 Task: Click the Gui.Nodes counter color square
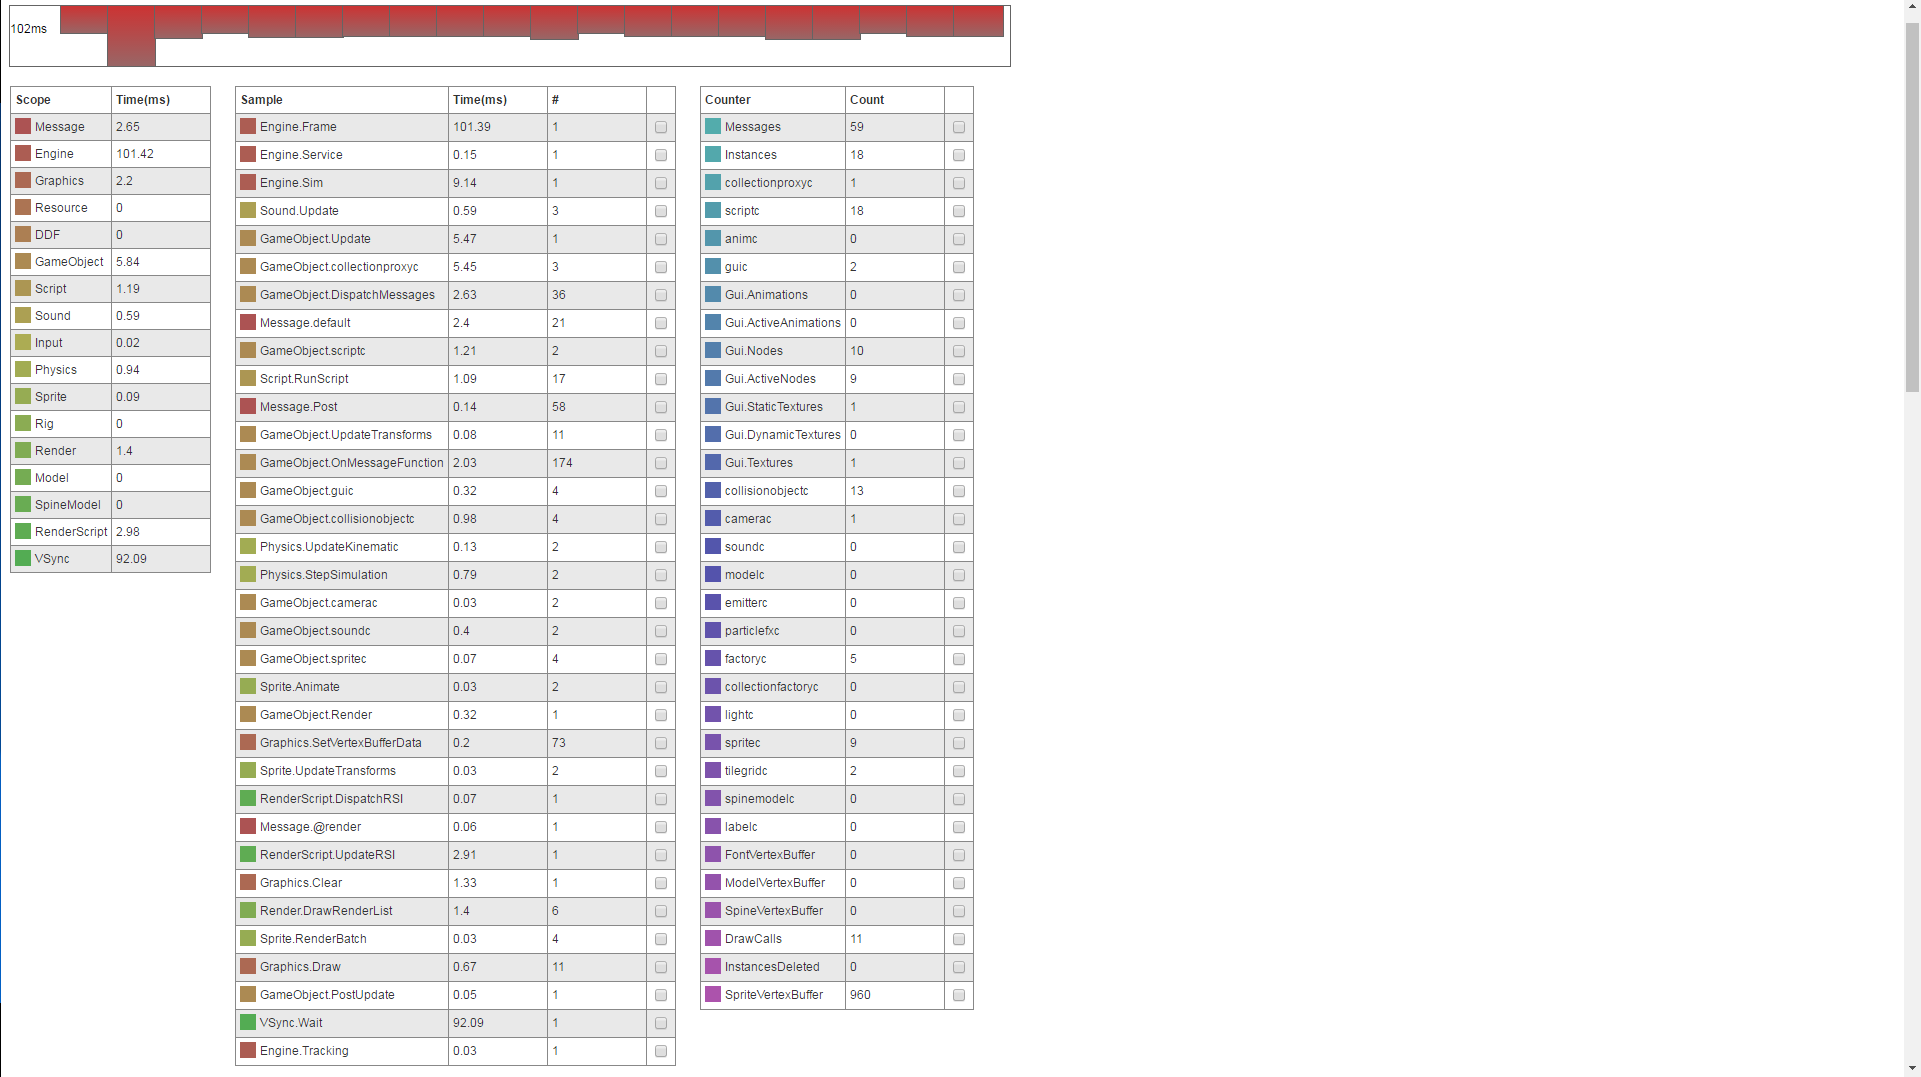pyautogui.click(x=713, y=351)
